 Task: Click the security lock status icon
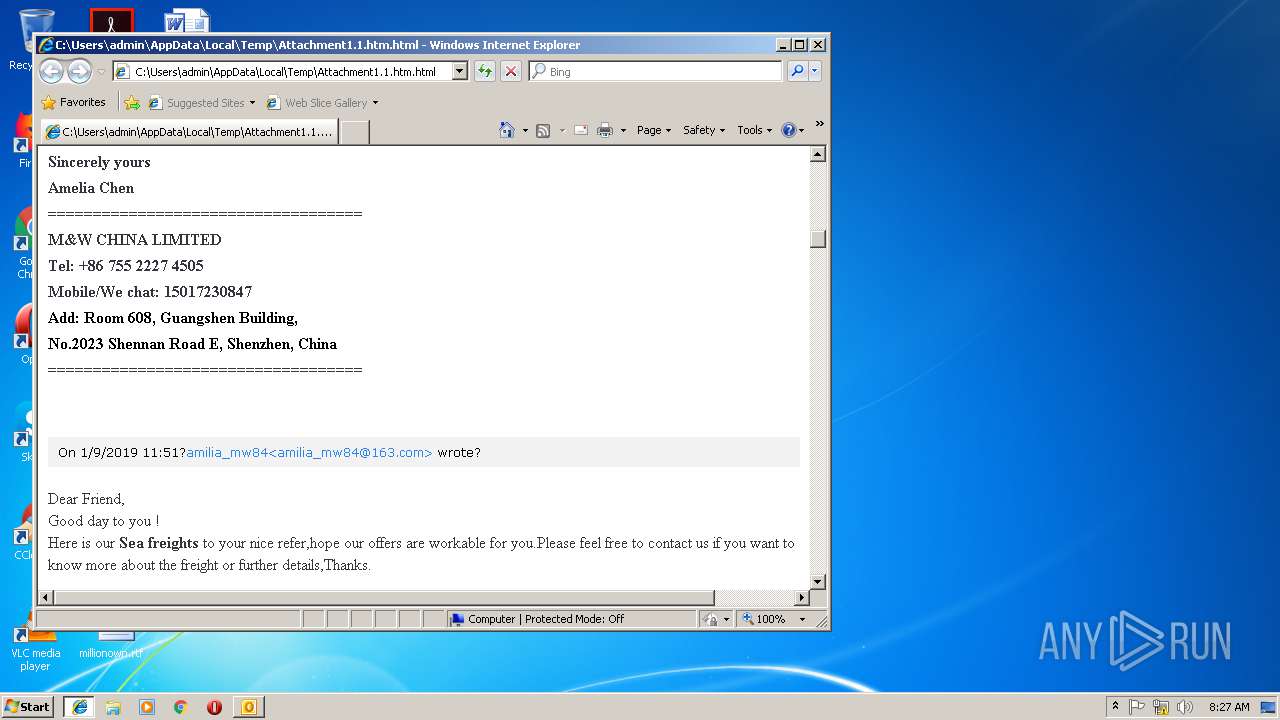point(710,619)
